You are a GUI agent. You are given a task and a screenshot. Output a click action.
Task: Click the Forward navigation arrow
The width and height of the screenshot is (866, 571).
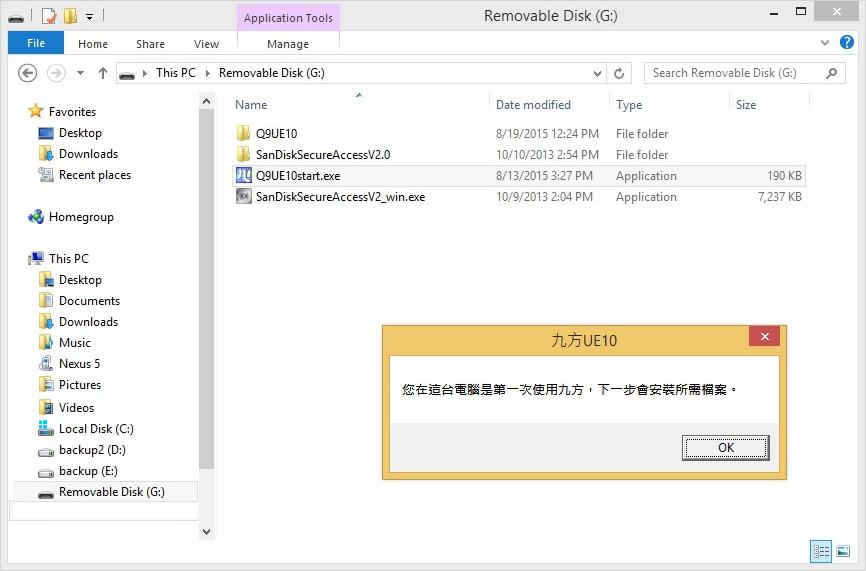click(x=56, y=73)
